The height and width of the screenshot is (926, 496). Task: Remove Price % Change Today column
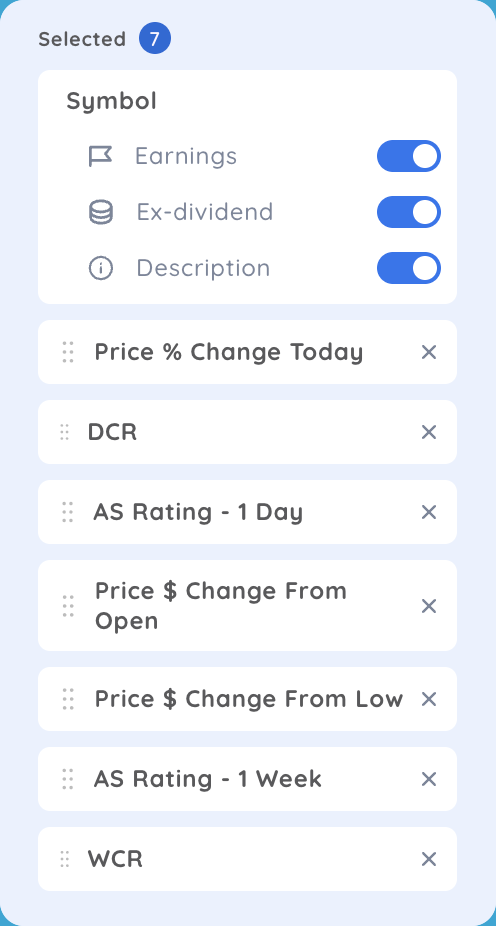point(429,353)
